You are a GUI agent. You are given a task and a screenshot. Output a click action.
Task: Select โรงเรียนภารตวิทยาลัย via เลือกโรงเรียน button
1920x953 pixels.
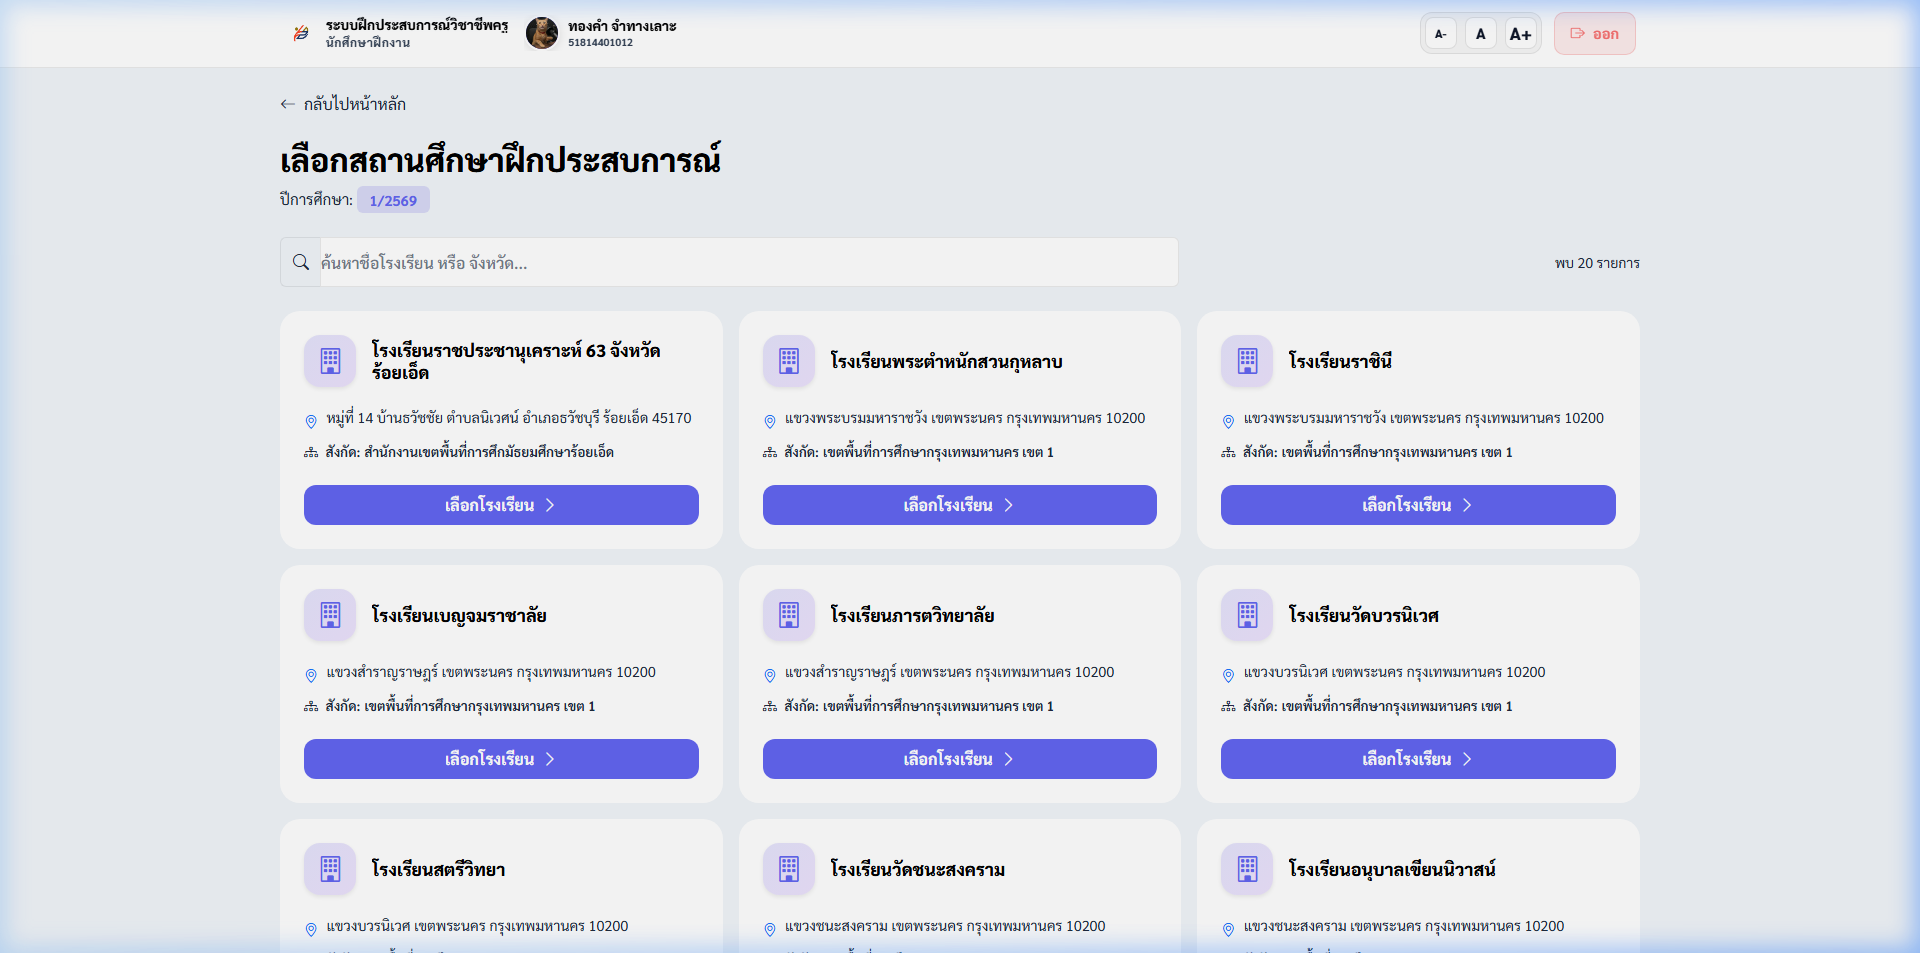pyautogui.click(x=960, y=759)
